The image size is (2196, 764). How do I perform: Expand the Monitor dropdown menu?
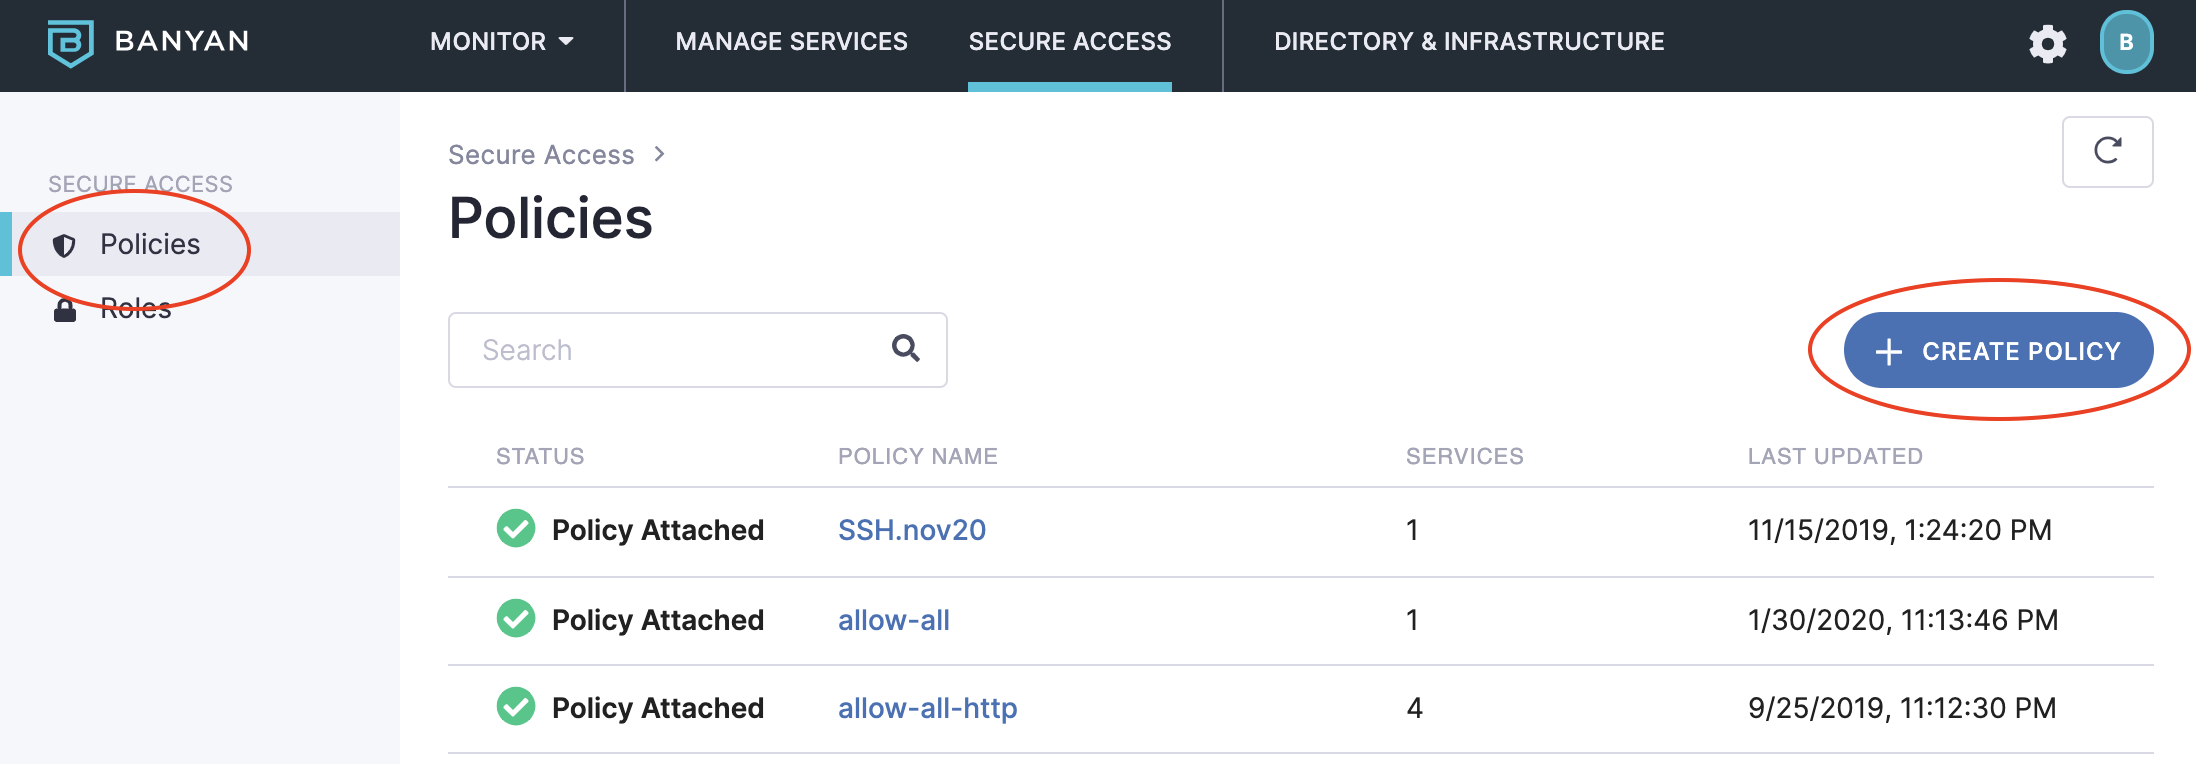501,42
